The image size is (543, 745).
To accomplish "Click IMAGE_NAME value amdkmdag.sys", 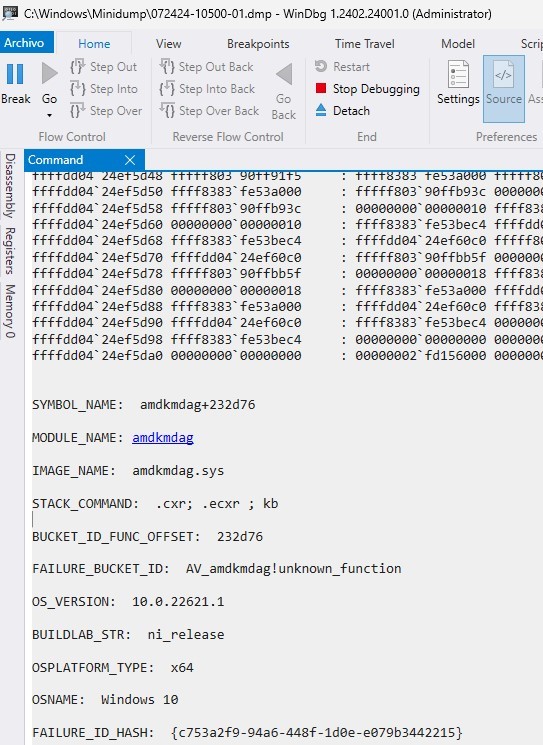I will pyautogui.click(x=178, y=471).
